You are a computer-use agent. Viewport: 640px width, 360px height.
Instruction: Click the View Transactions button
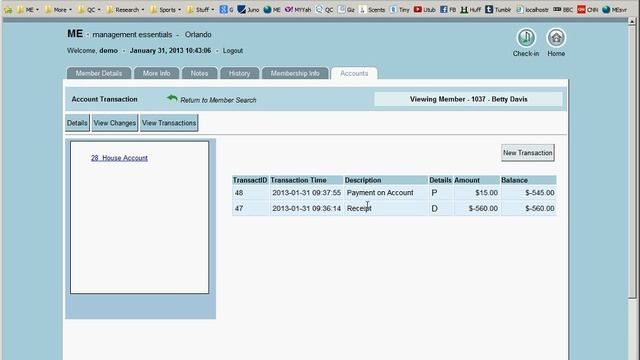click(x=169, y=123)
